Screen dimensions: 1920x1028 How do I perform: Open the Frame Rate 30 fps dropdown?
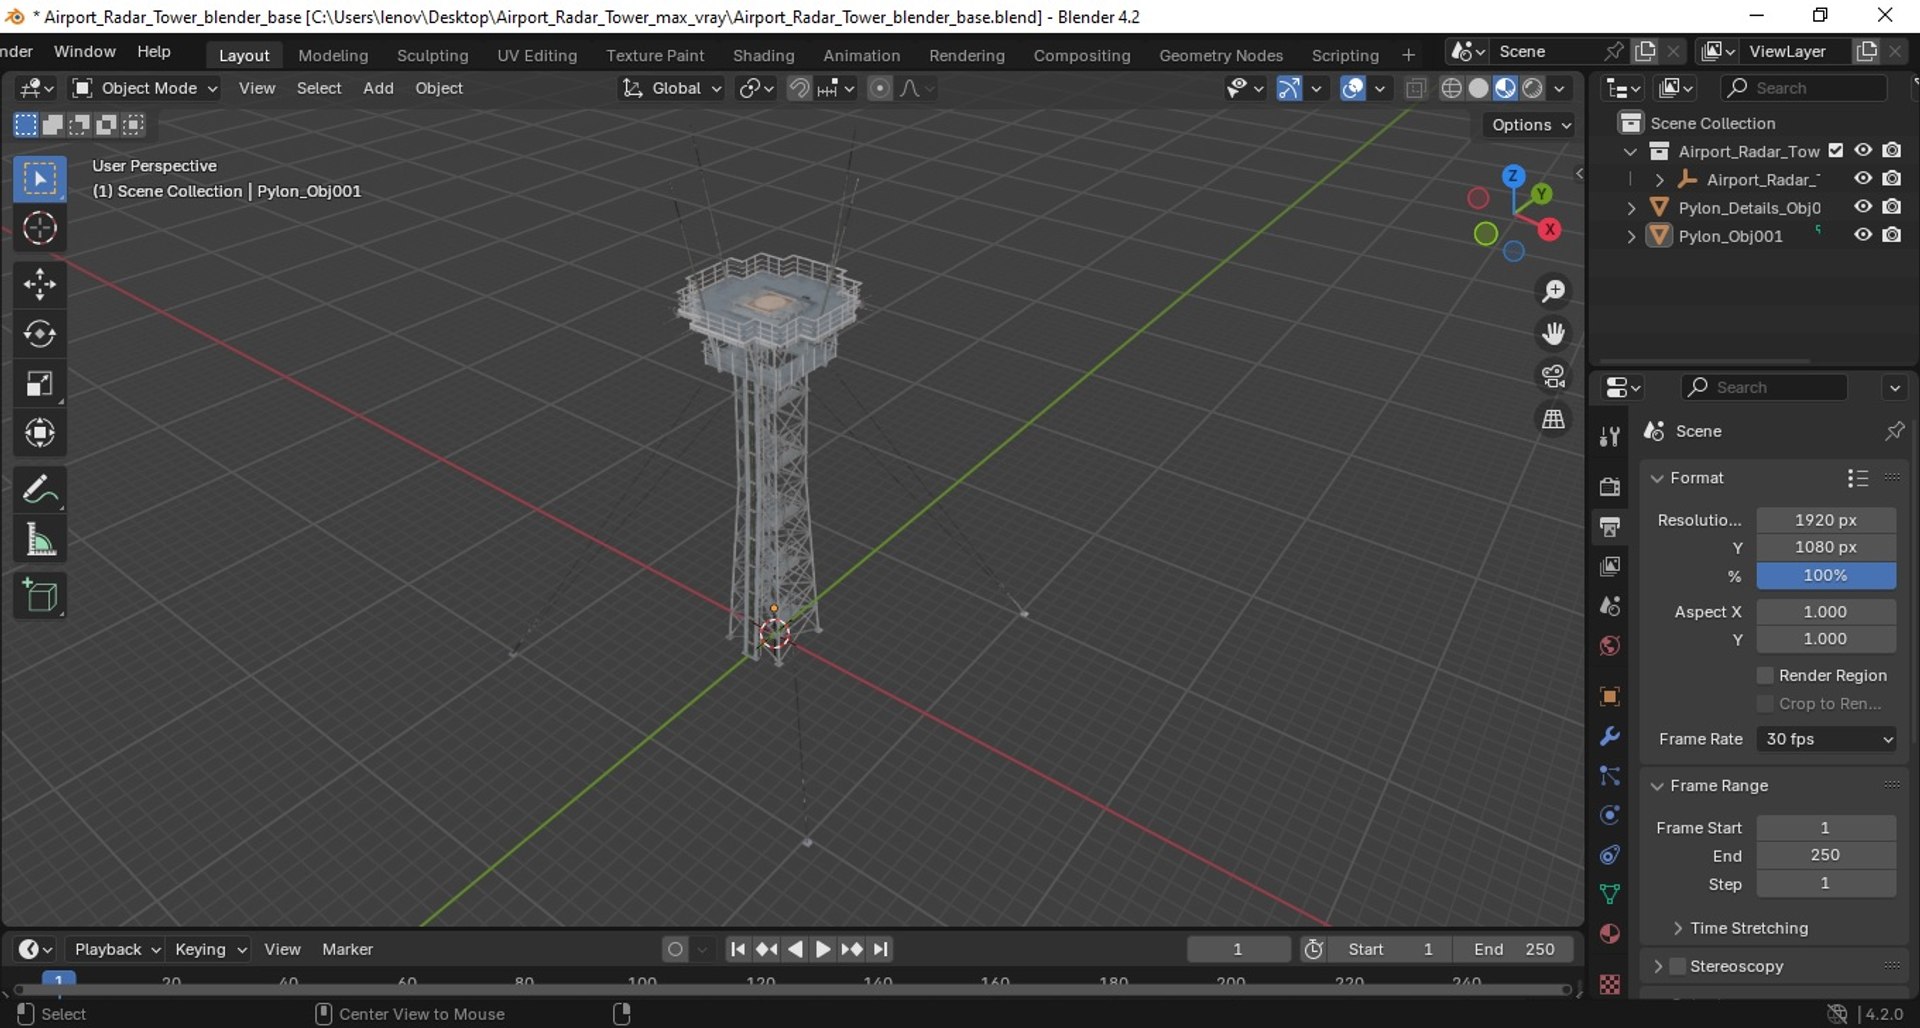[x=1827, y=739]
